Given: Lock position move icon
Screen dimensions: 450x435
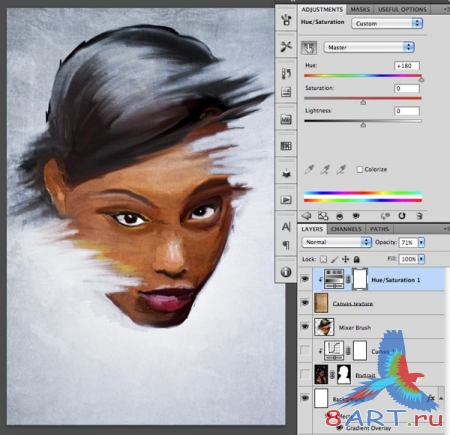Looking at the screenshot, I should (346, 259).
